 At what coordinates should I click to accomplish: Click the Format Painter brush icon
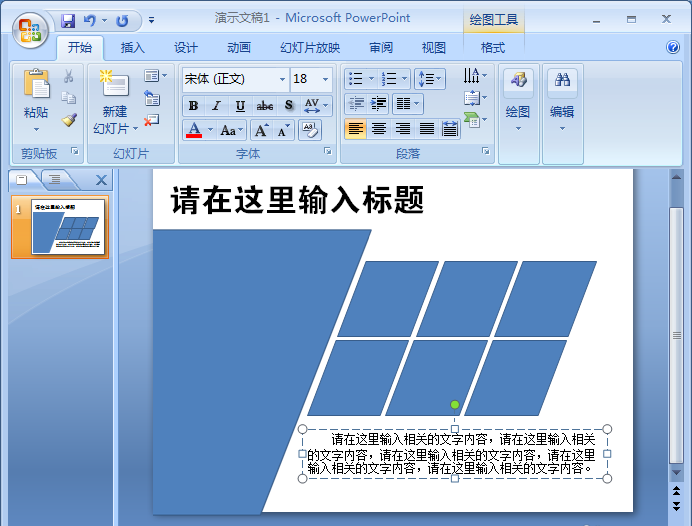click(x=69, y=120)
